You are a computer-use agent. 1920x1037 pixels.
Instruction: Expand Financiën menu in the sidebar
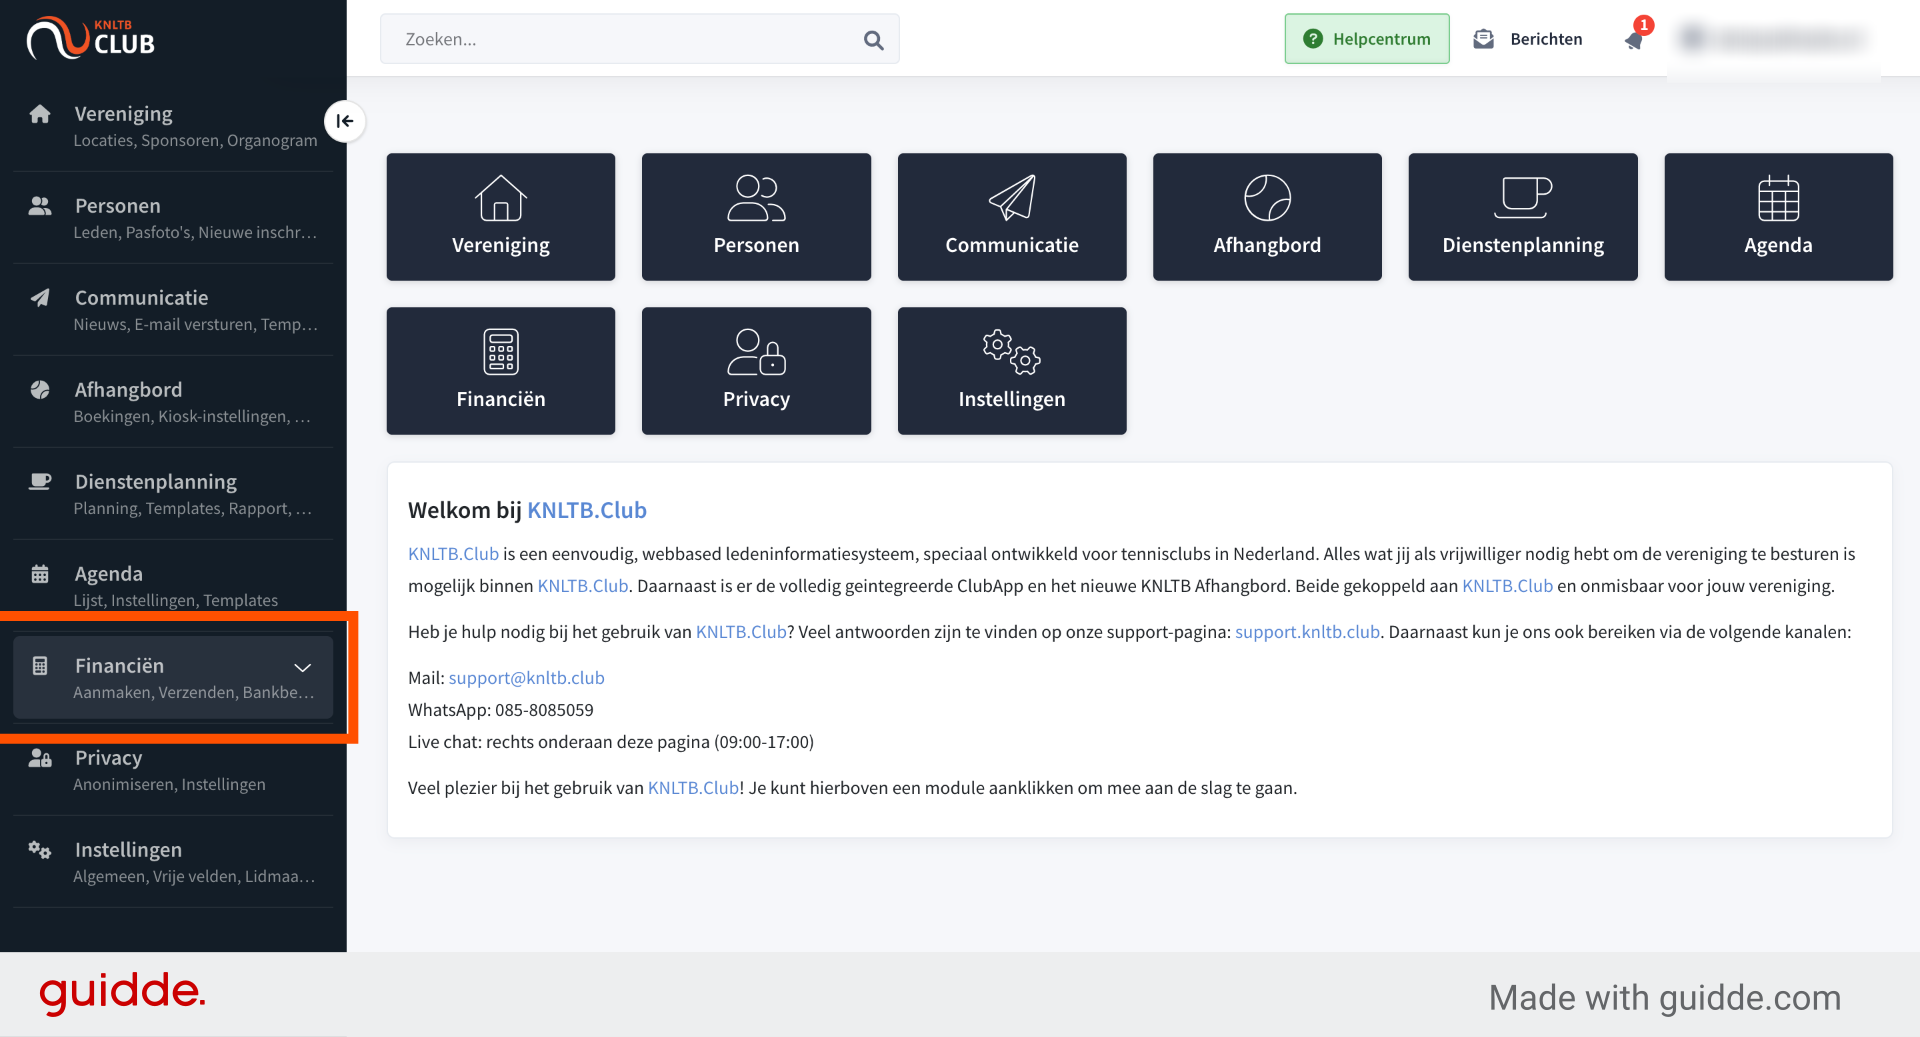point(173,678)
